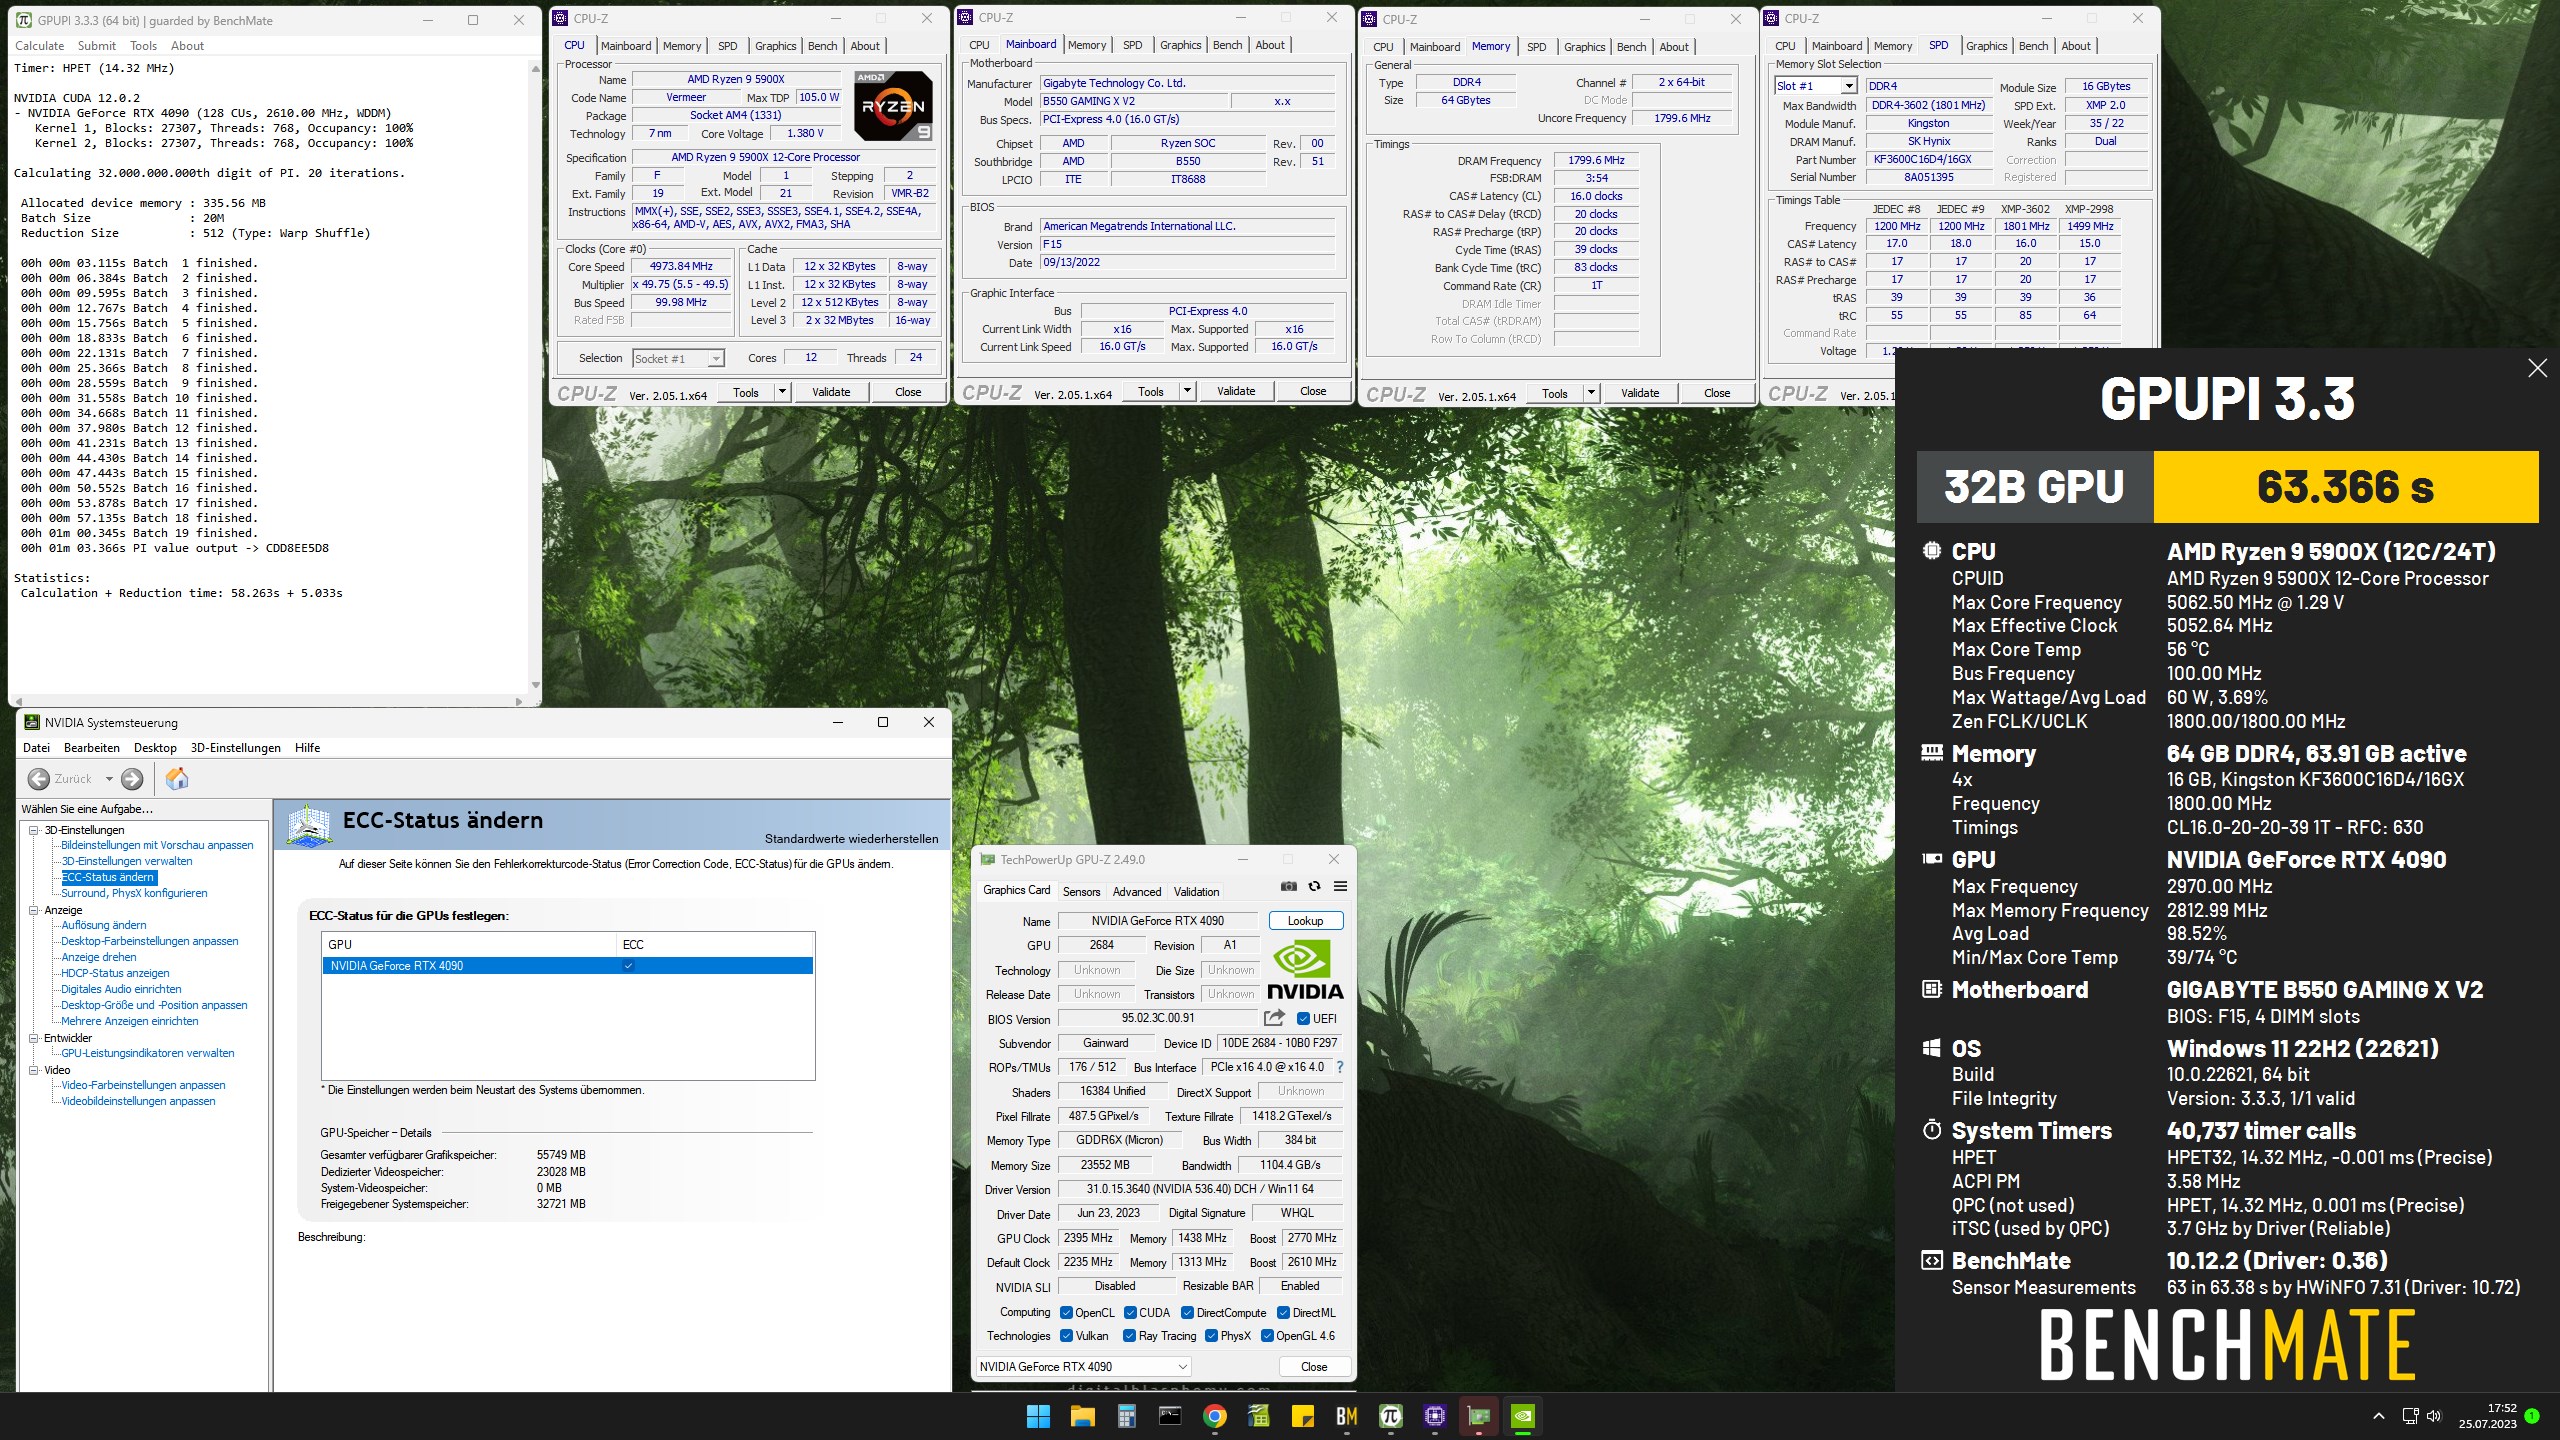Open GPUPI Submit menu
This screenshot has height=1440, width=2560.
[x=97, y=46]
